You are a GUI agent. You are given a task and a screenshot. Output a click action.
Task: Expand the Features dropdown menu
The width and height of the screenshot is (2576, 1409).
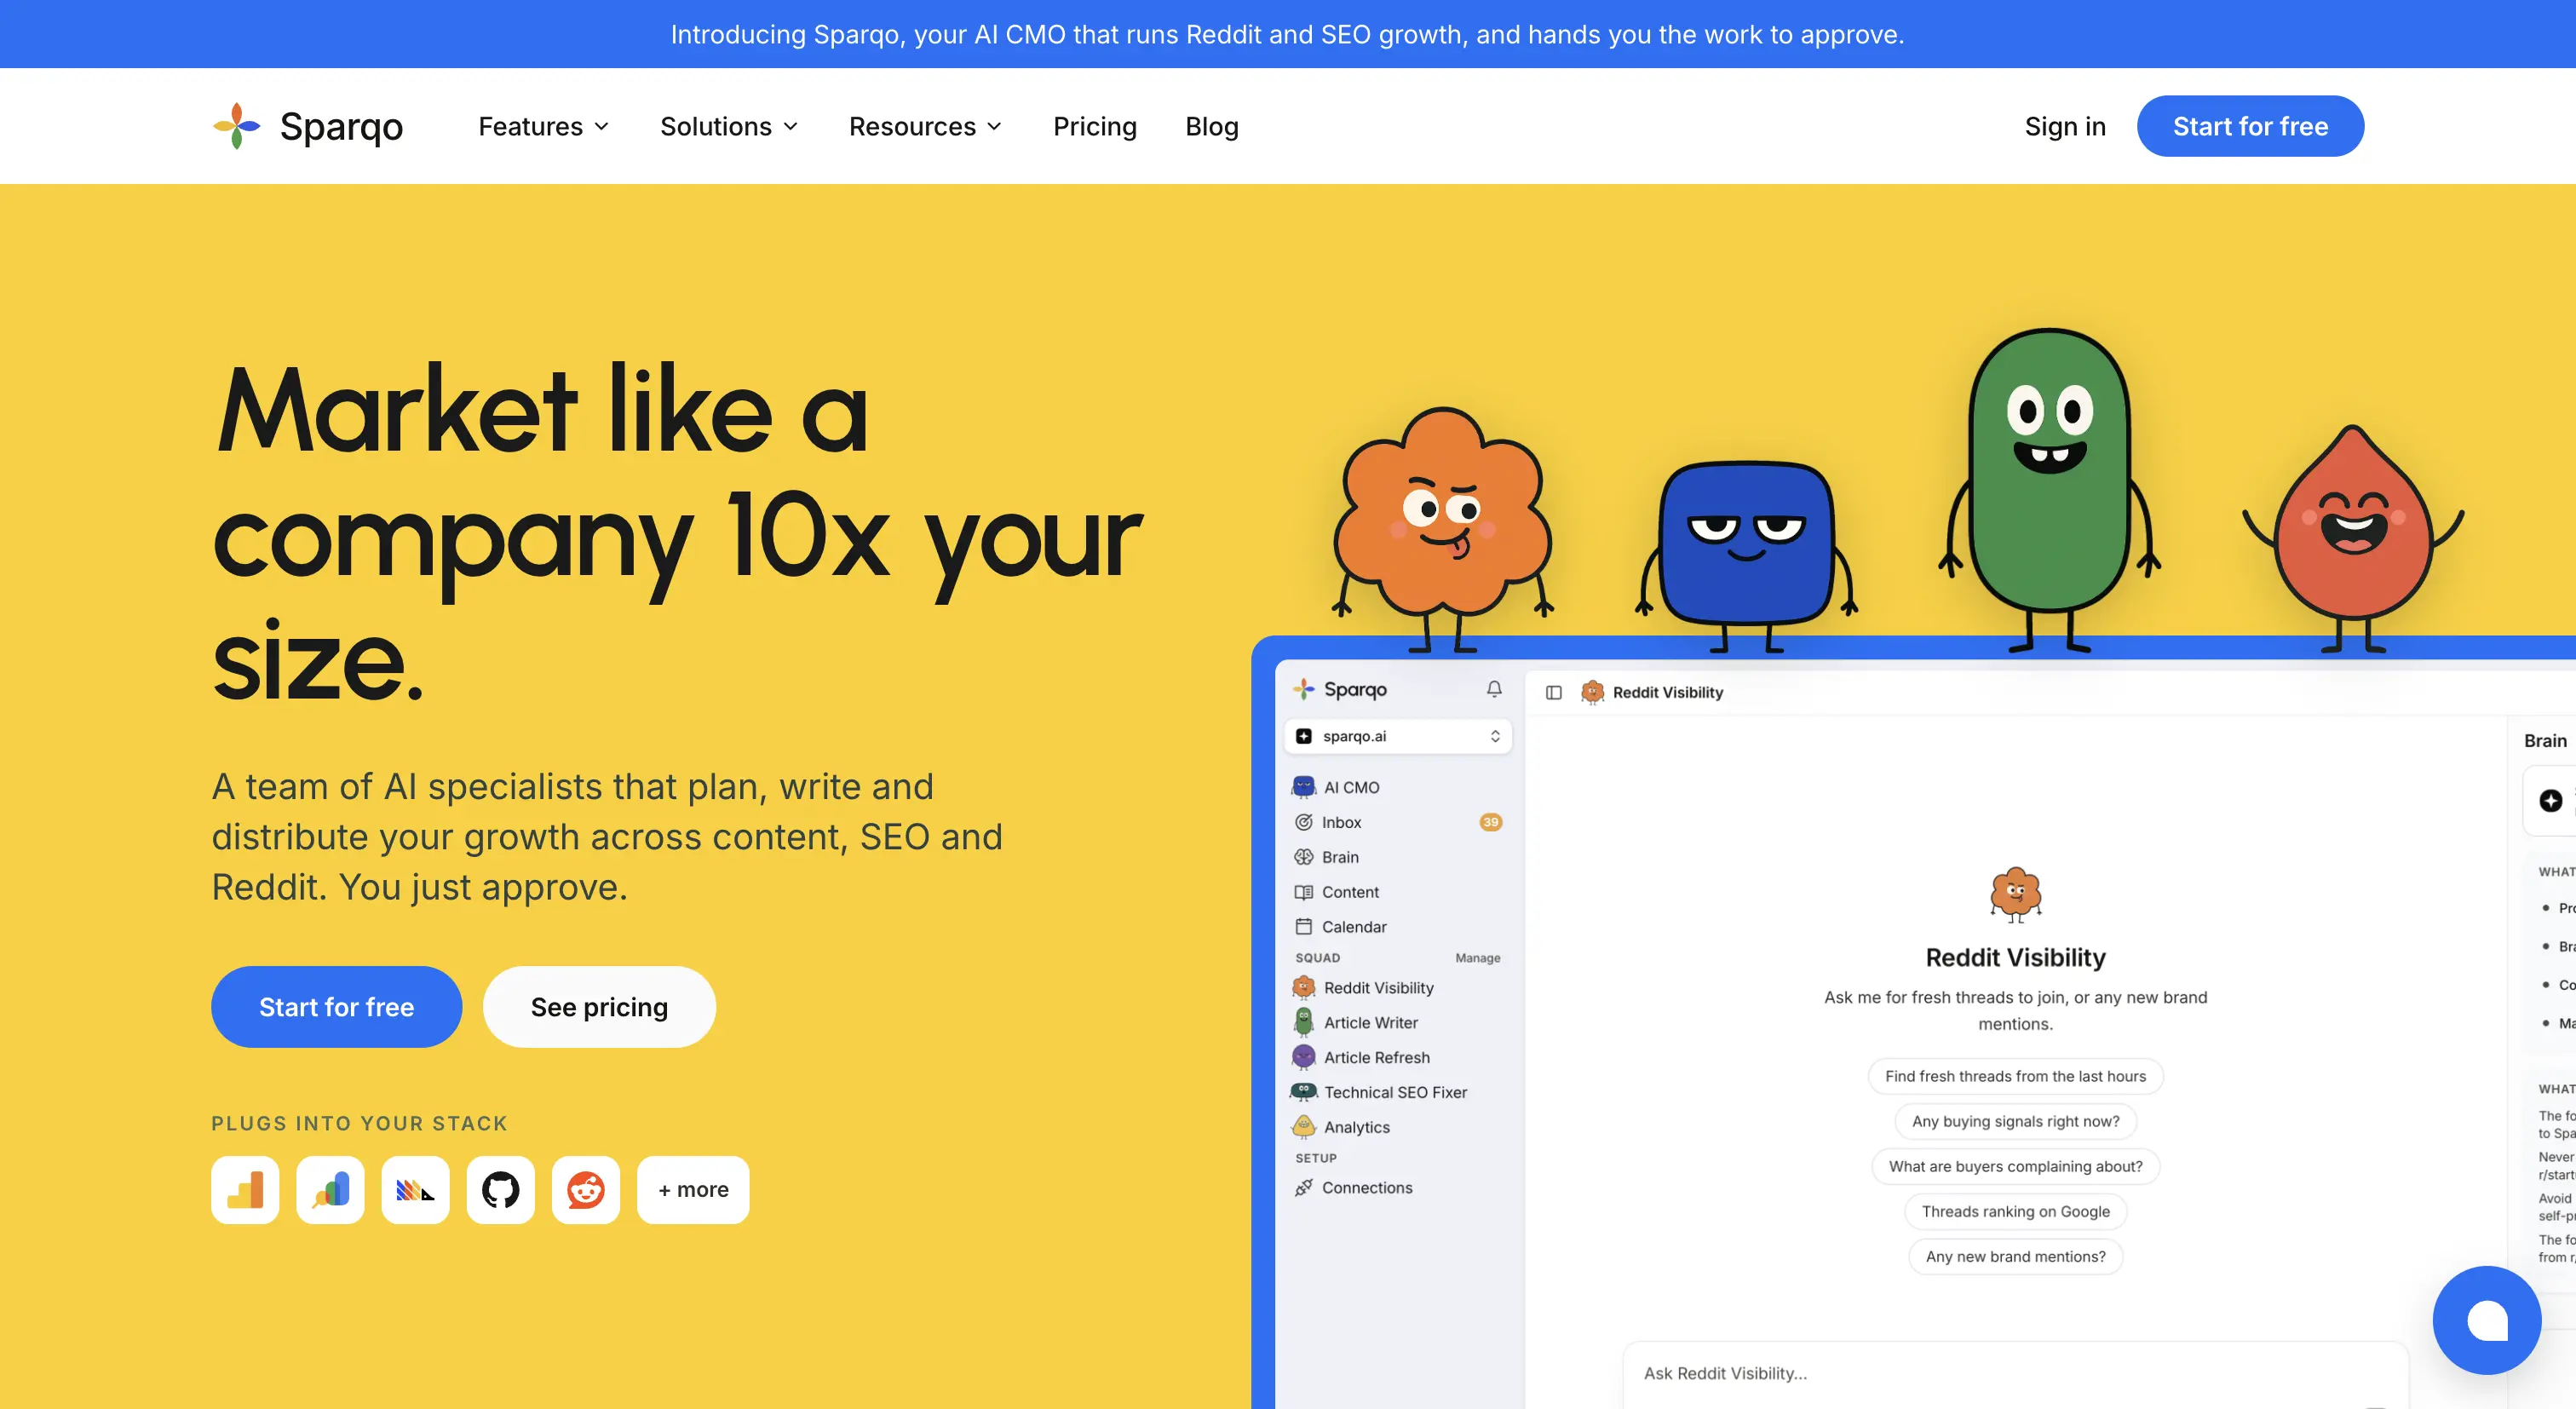544,126
